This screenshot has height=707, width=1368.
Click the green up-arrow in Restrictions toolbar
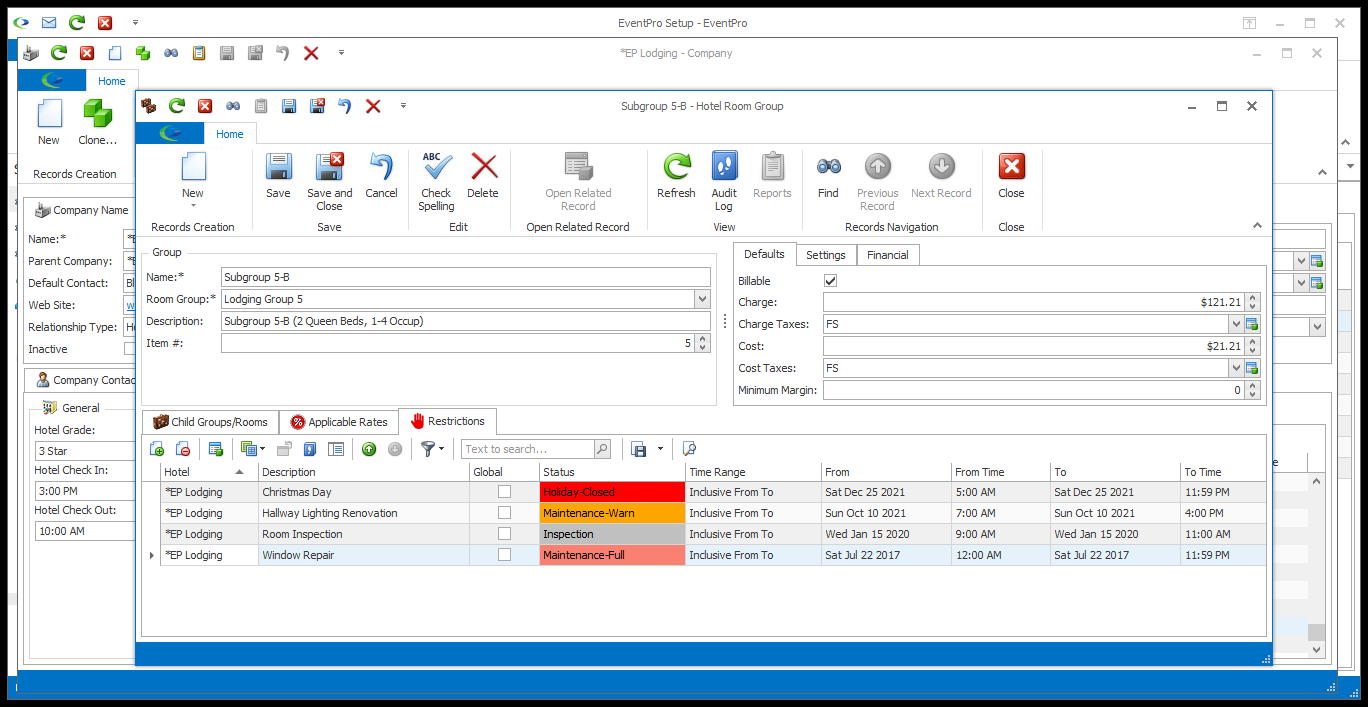click(369, 449)
